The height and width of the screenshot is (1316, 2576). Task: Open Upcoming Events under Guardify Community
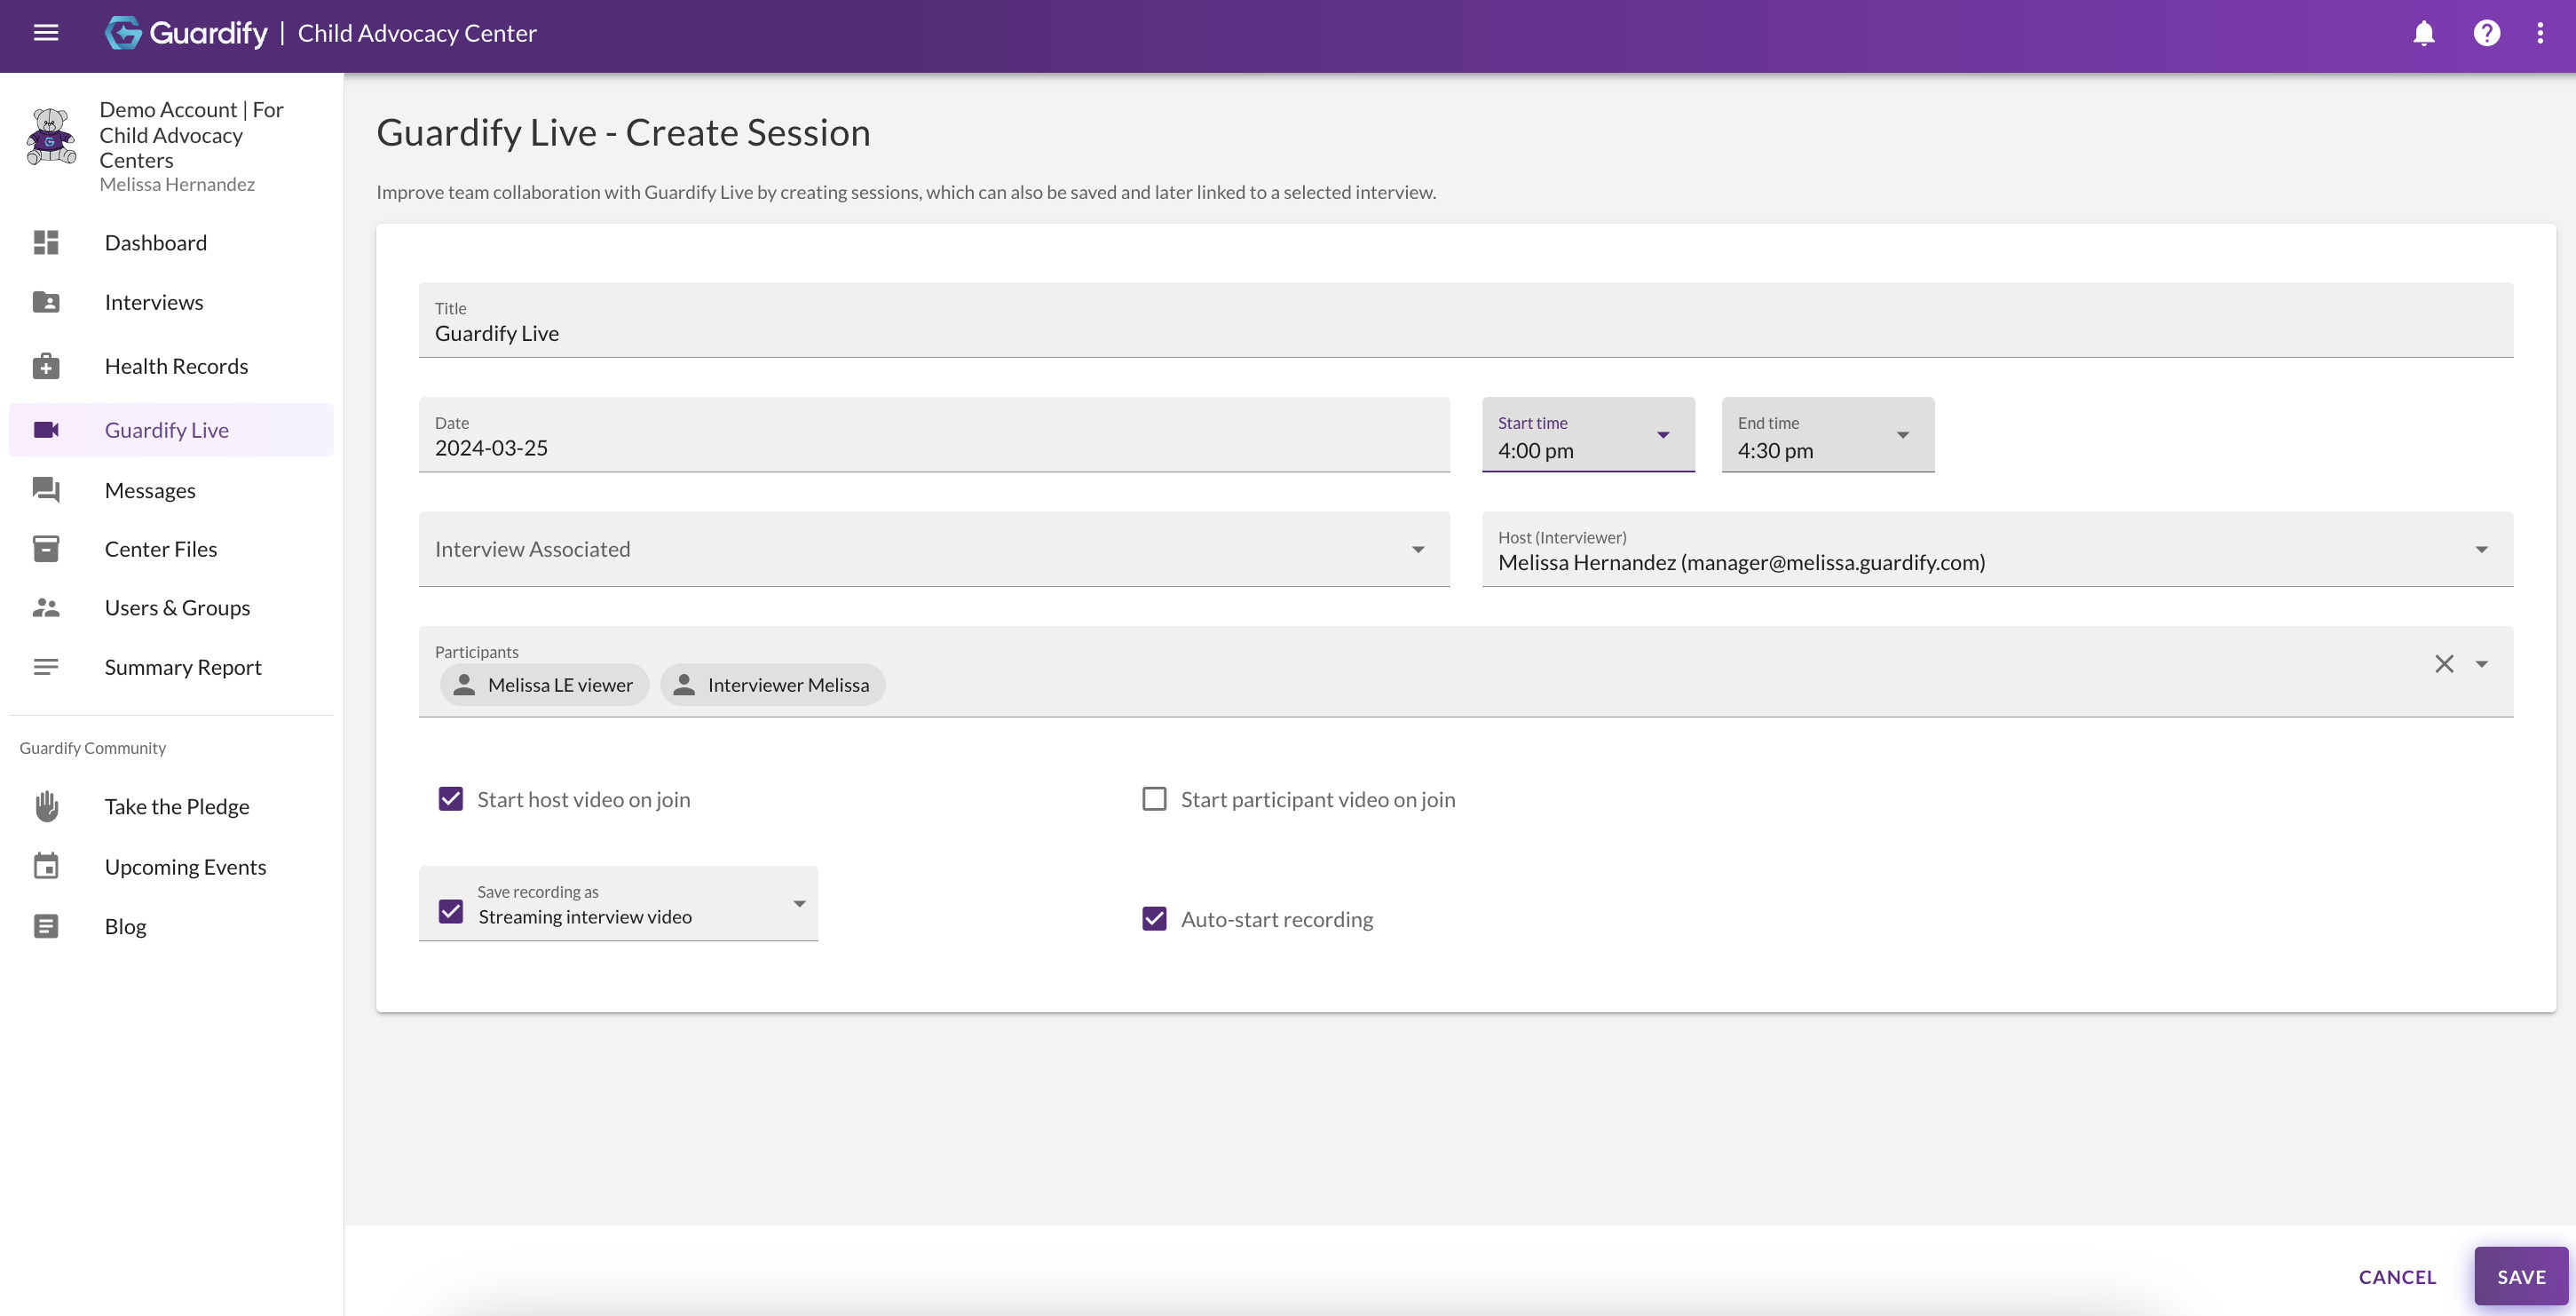click(186, 866)
